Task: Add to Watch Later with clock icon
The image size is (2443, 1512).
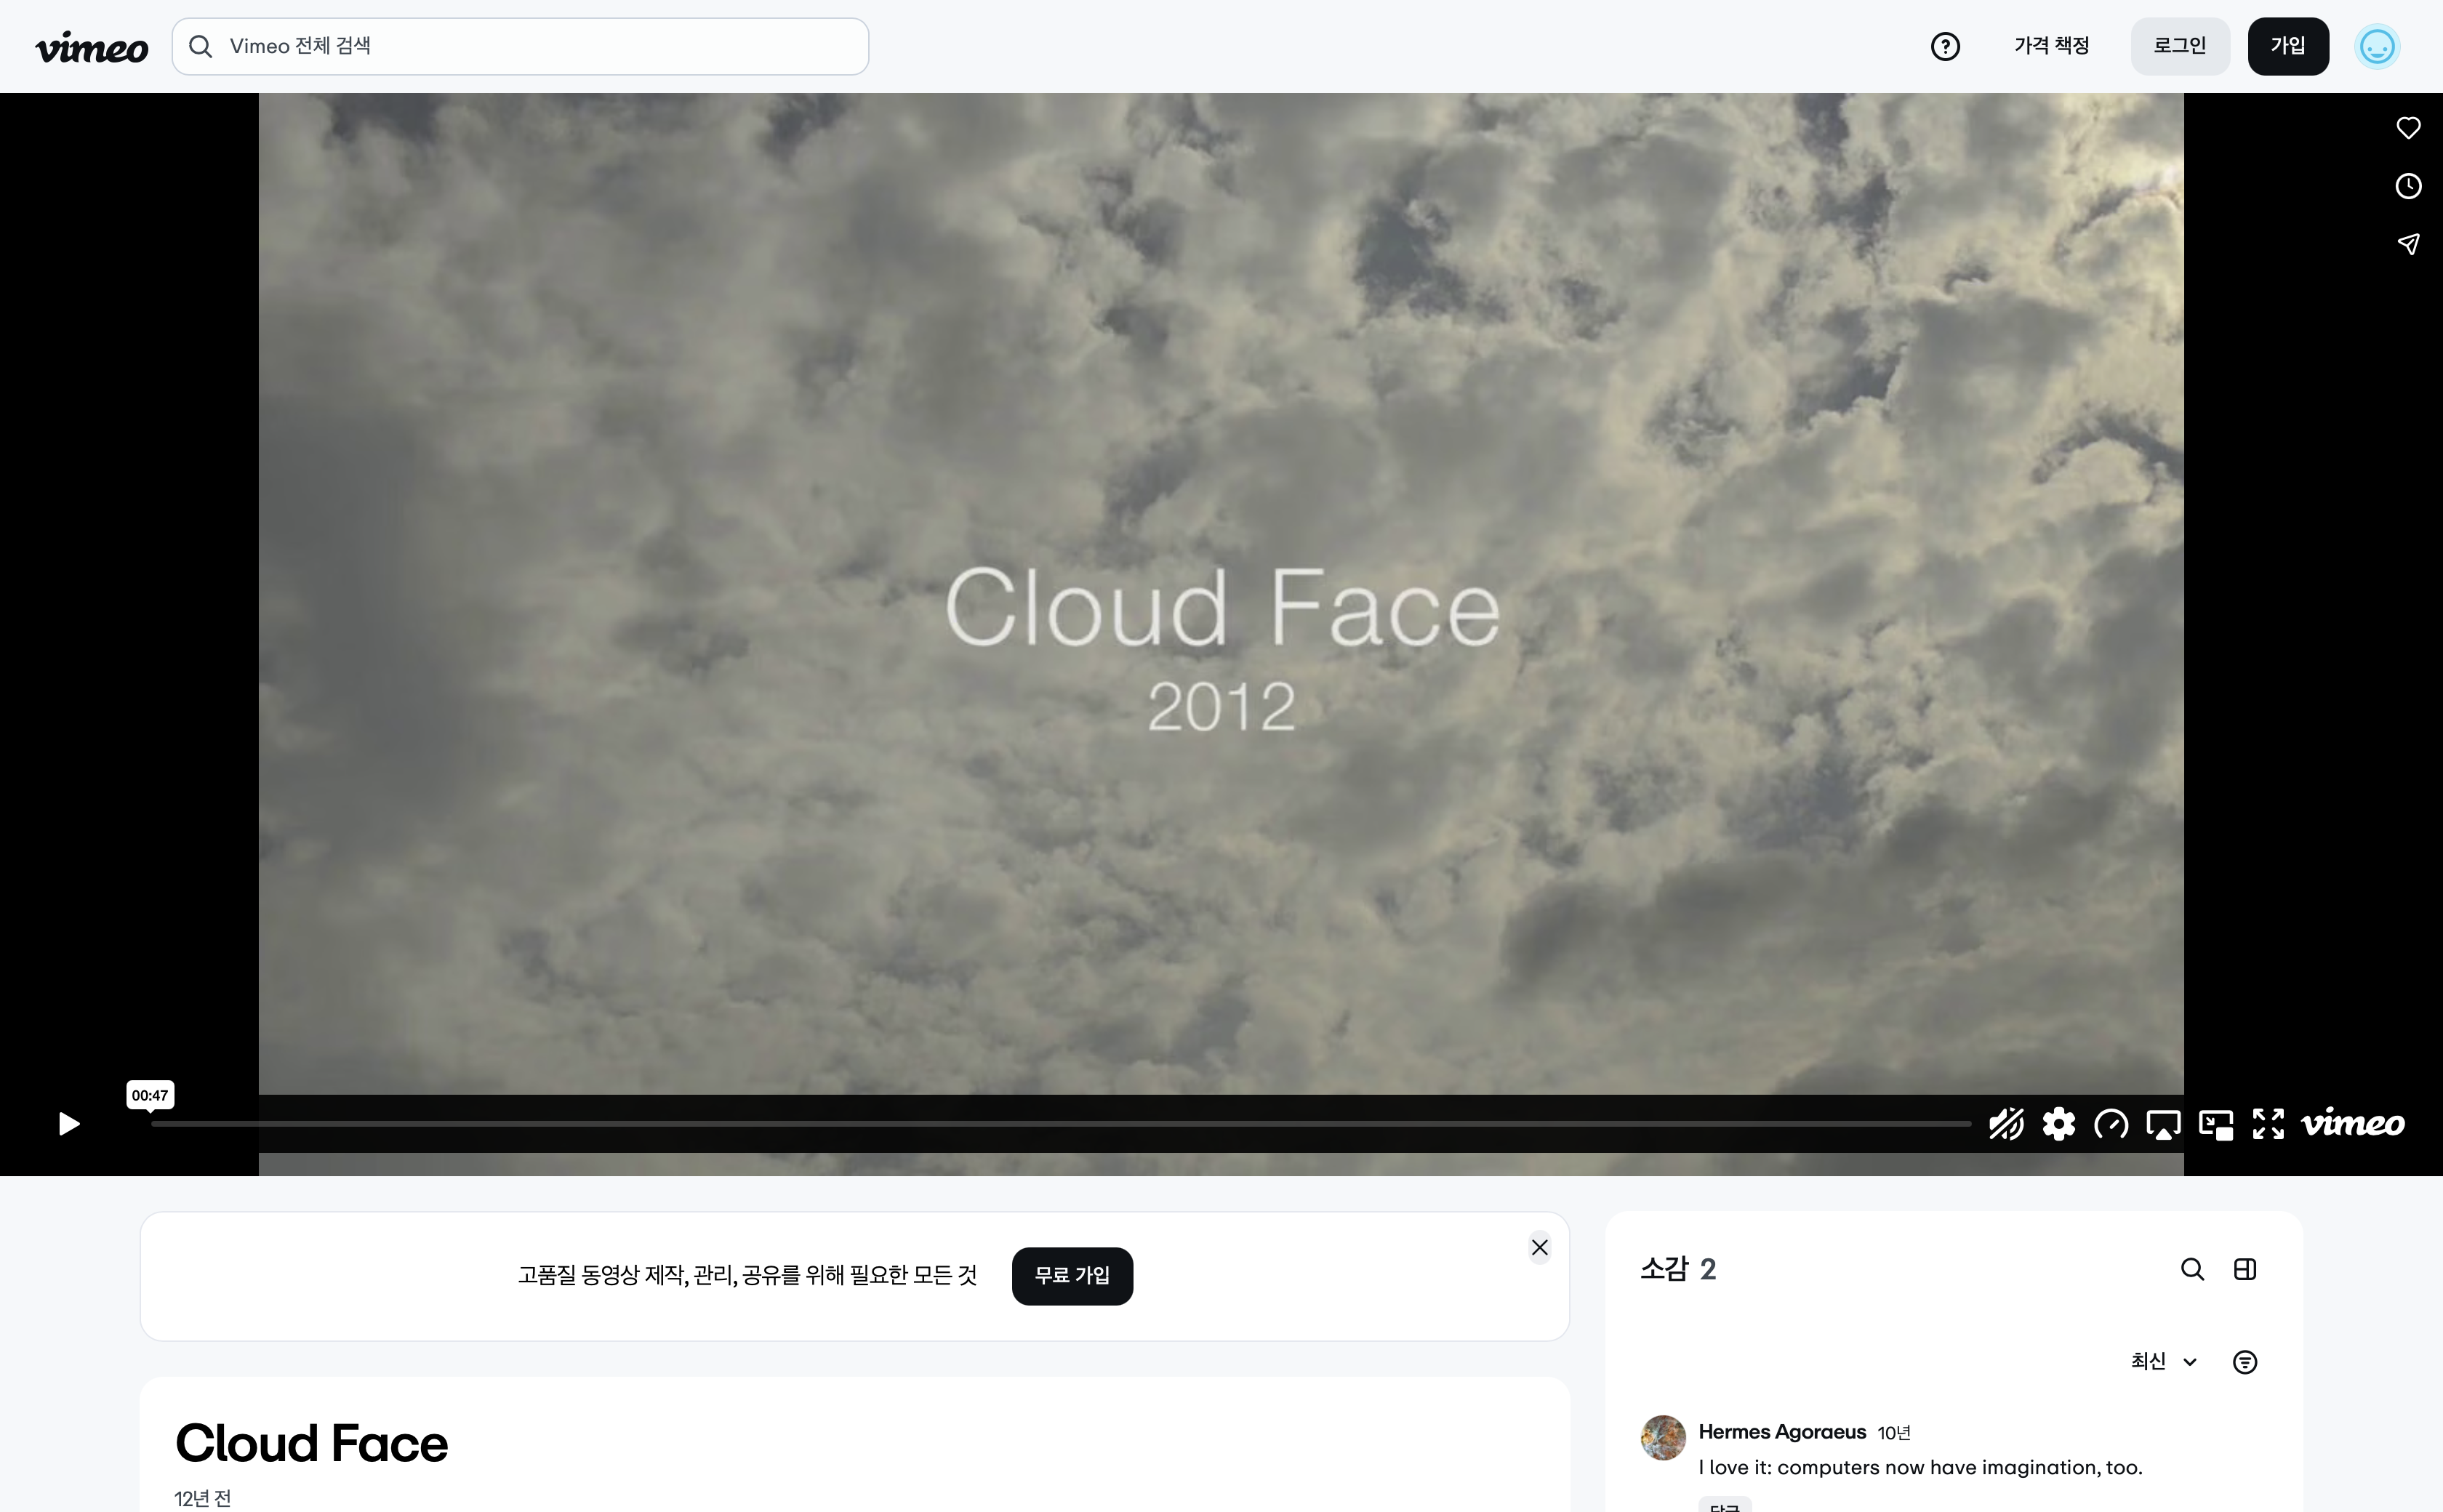Action: (2408, 186)
